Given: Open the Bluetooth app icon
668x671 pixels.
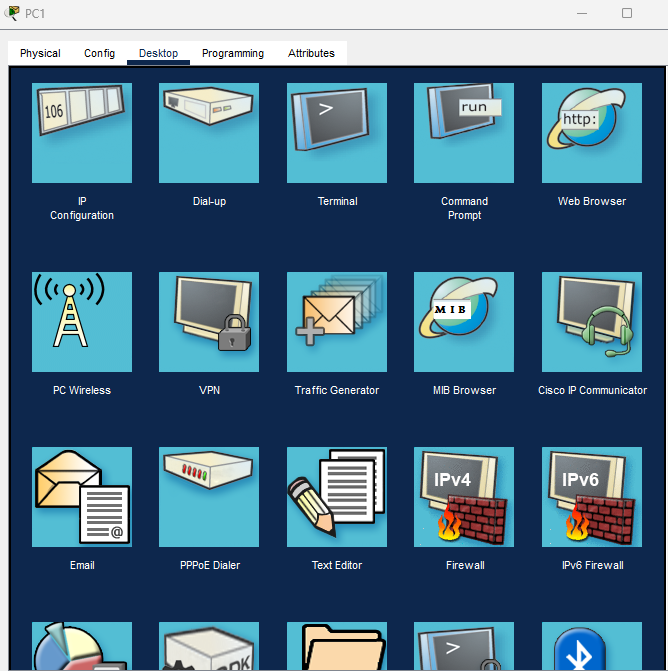Looking at the screenshot, I should click(592, 646).
